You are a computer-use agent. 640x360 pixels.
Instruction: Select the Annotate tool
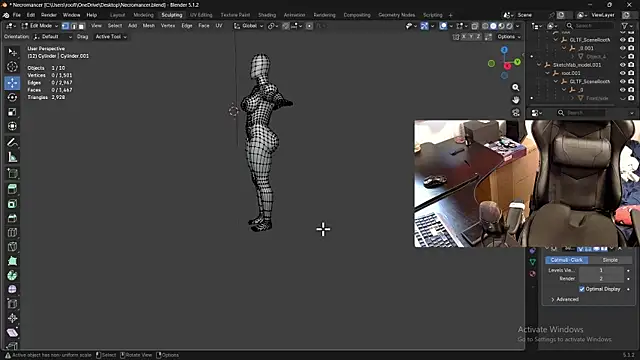pyautogui.click(x=12, y=142)
